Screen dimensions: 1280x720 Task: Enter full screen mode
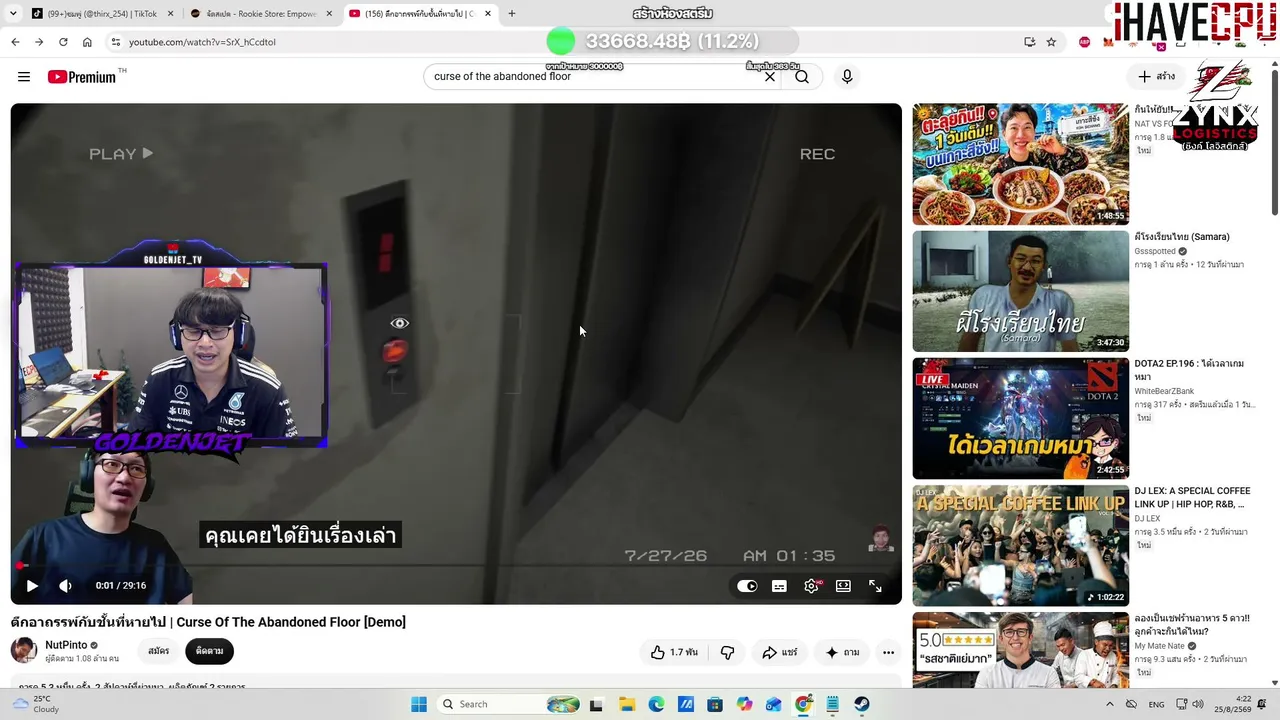[875, 586]
